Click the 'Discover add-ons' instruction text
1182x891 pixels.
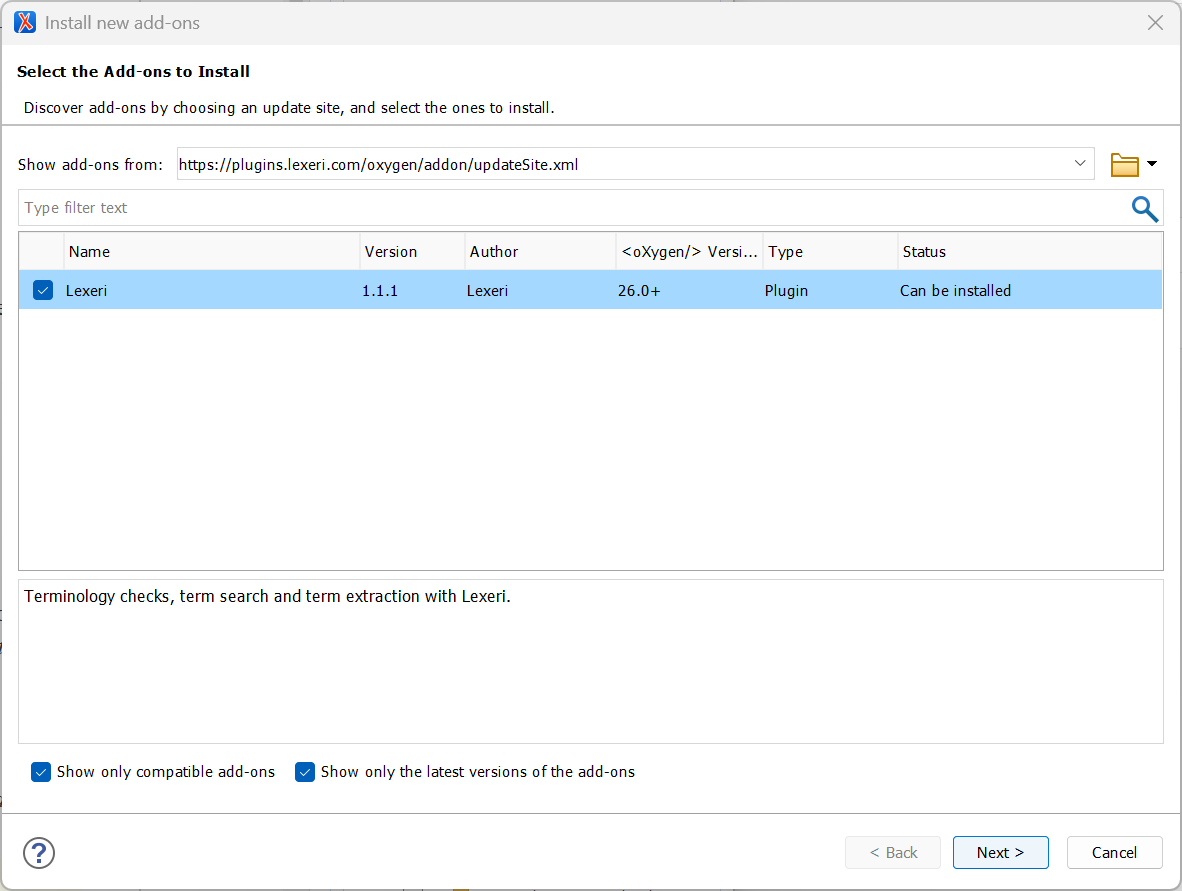pyautogui.click(x=289, y=108)
